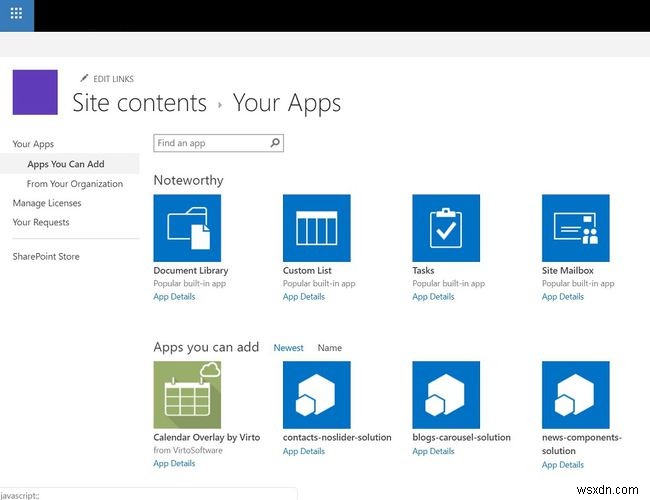The height and width of the screenshot is (500, 650).
Task: Click the Noteworthy section heading
Action: (x=189, y=180)
